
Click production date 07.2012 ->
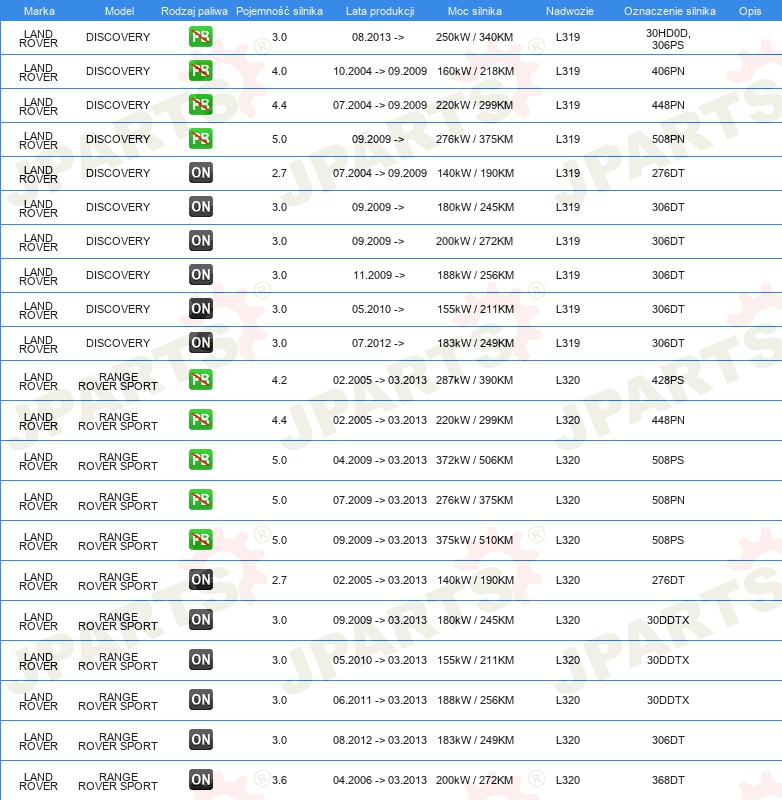click(378, 343)
